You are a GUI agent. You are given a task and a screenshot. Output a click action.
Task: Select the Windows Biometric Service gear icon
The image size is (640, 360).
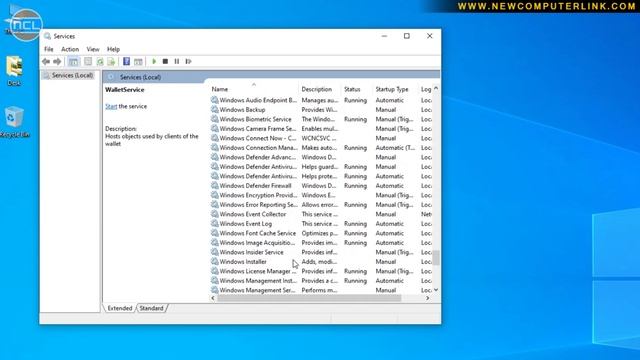click(215, 119)
